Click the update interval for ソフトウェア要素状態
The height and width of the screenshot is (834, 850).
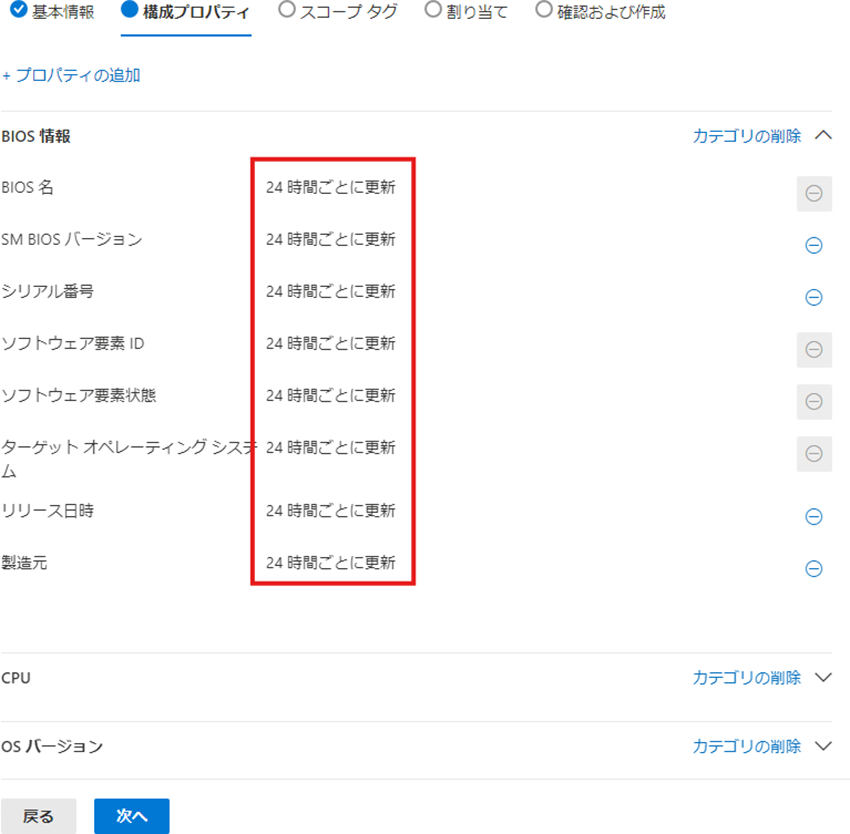pyautogui.click(x=331, y=395)
